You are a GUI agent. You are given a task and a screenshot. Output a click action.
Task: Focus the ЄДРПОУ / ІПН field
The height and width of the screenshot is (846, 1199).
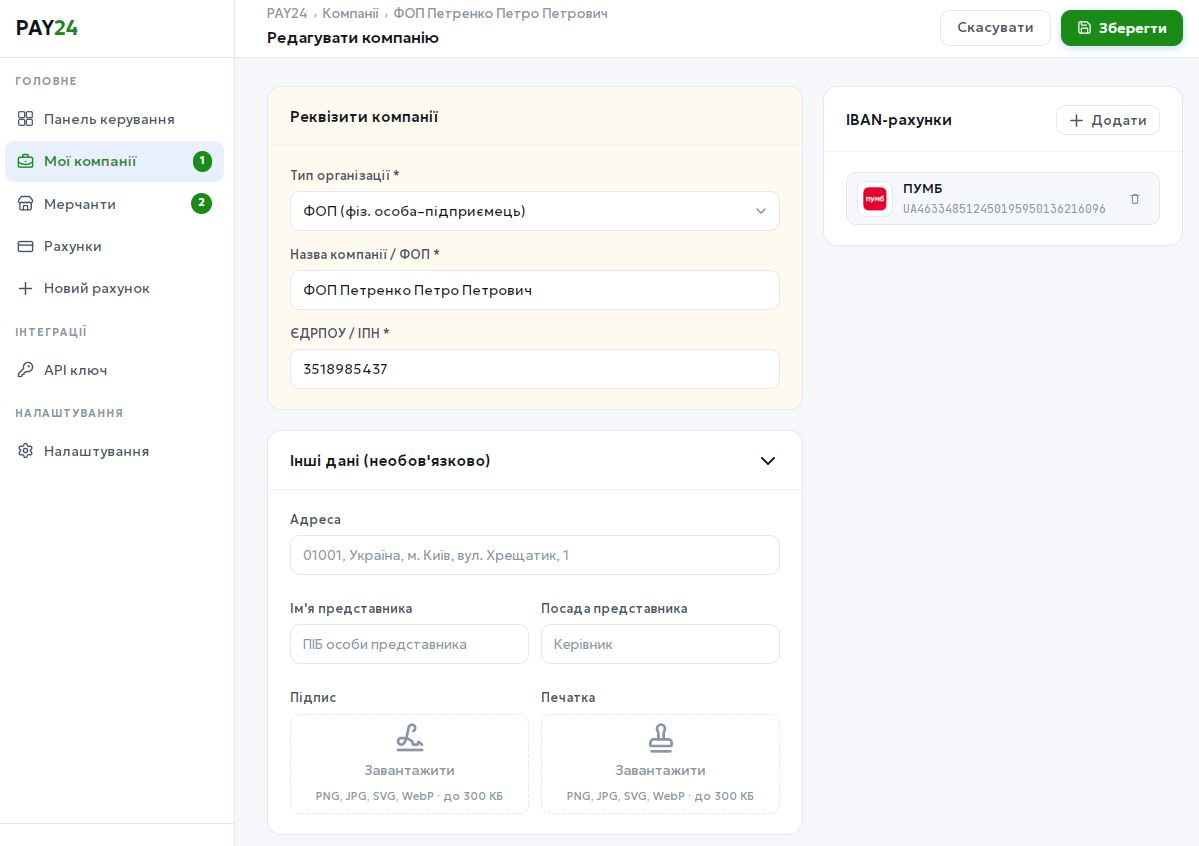[534, 369]
